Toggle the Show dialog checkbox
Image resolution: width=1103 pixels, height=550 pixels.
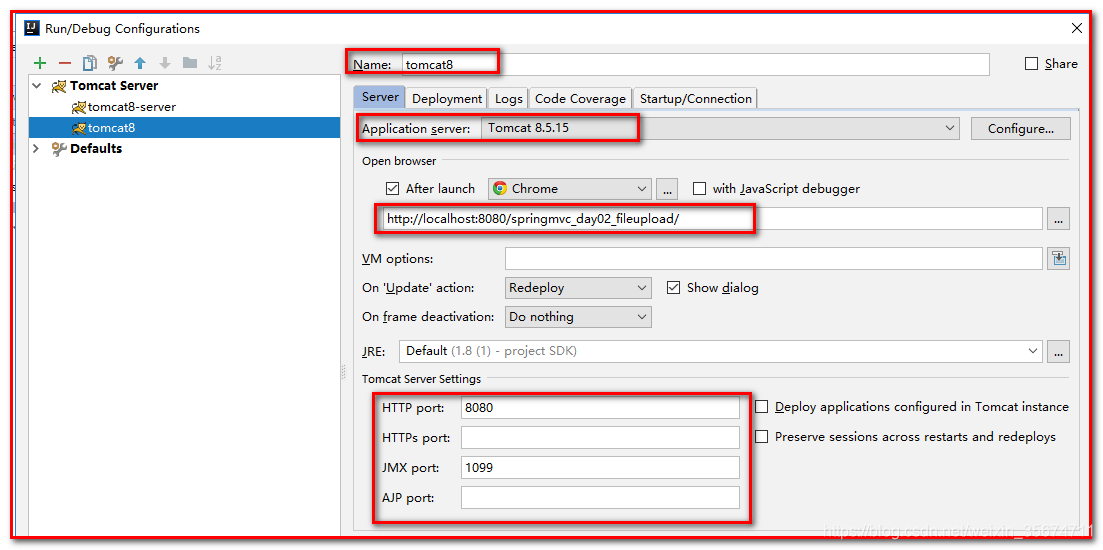pos(673,288)
